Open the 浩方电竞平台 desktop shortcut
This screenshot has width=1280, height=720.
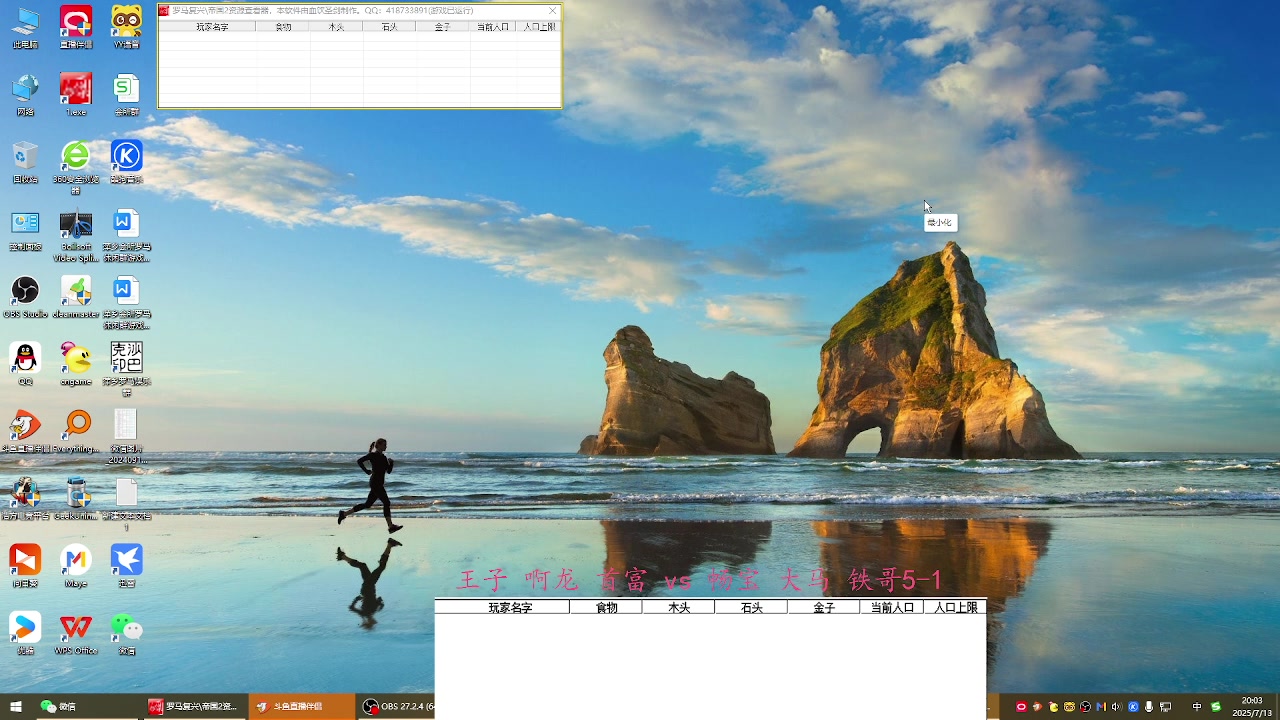click(25, 499)
